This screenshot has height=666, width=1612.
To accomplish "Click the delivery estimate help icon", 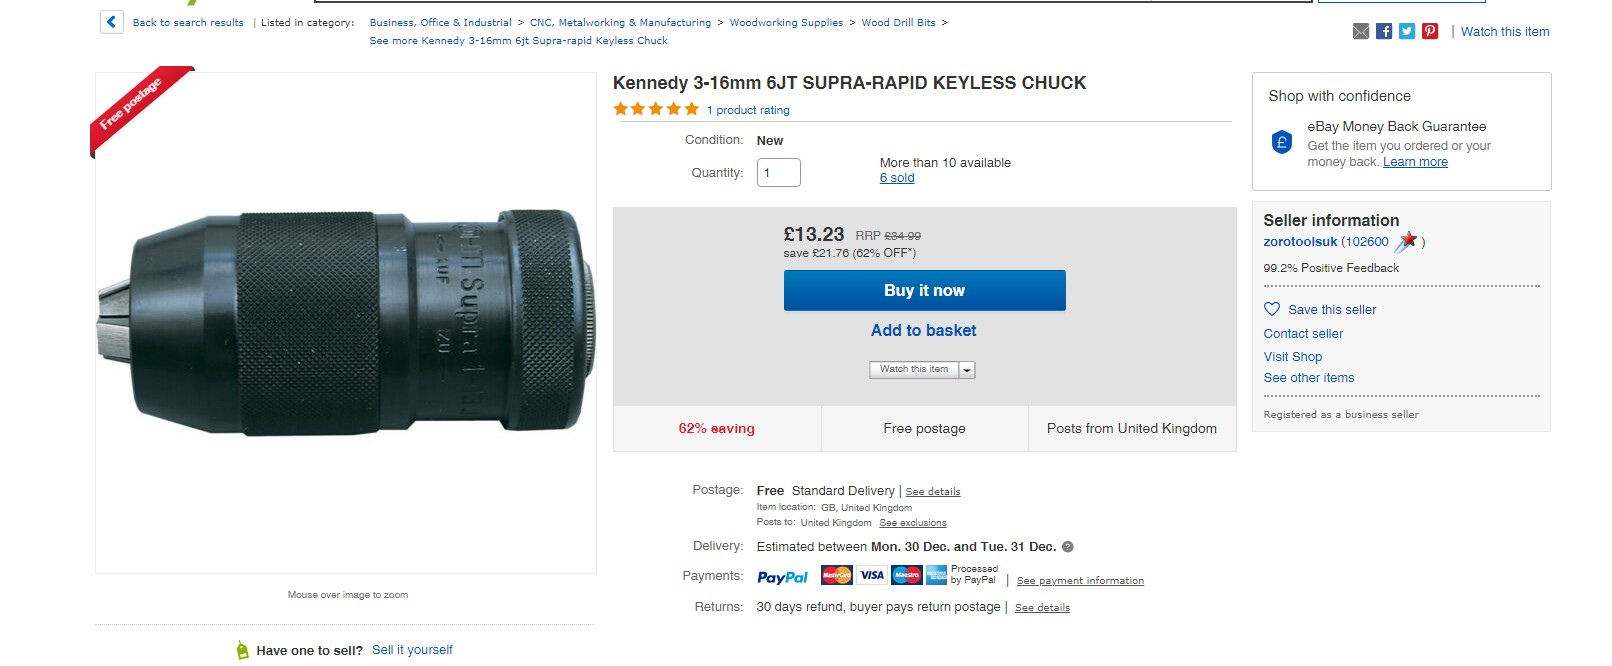I will [1068, 547].
